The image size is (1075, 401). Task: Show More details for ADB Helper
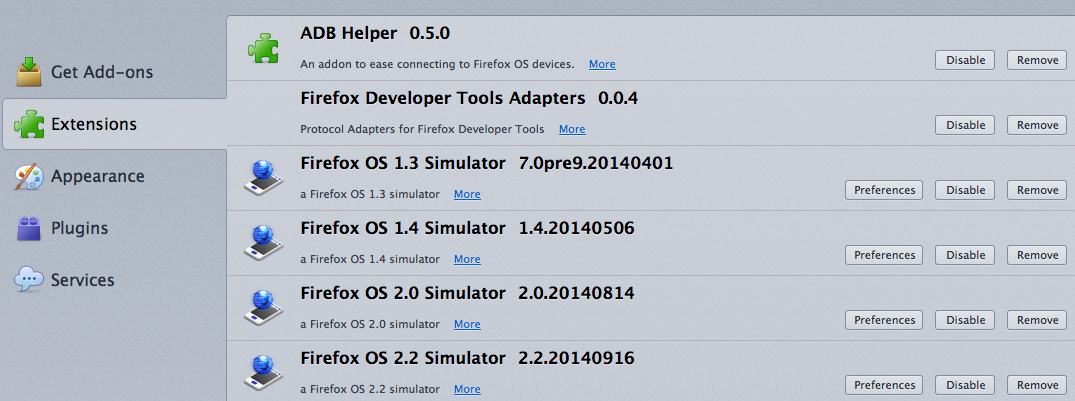click(x=602, y=64)
